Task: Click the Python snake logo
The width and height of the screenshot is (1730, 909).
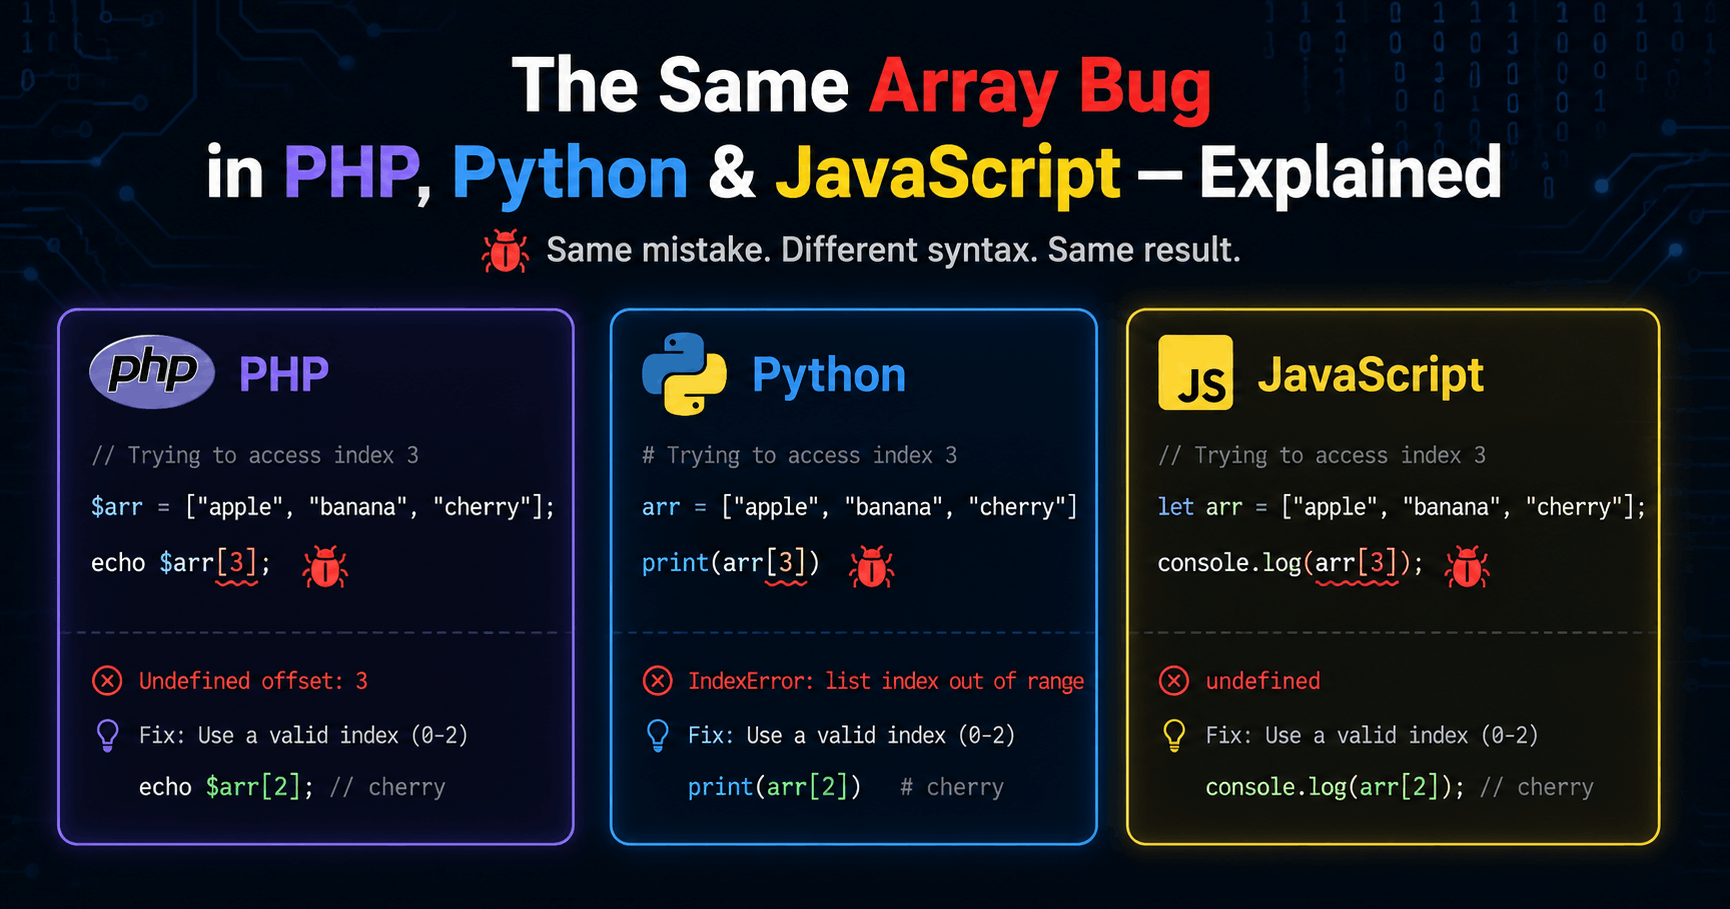Action: click(684, 374)
